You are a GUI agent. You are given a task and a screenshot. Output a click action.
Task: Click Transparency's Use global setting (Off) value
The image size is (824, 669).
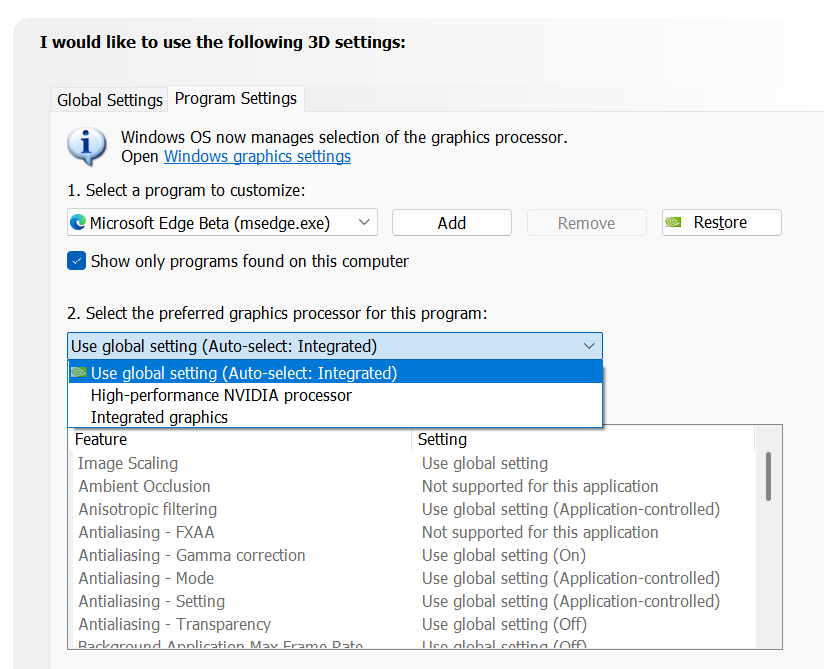click(x=504, y=624)
